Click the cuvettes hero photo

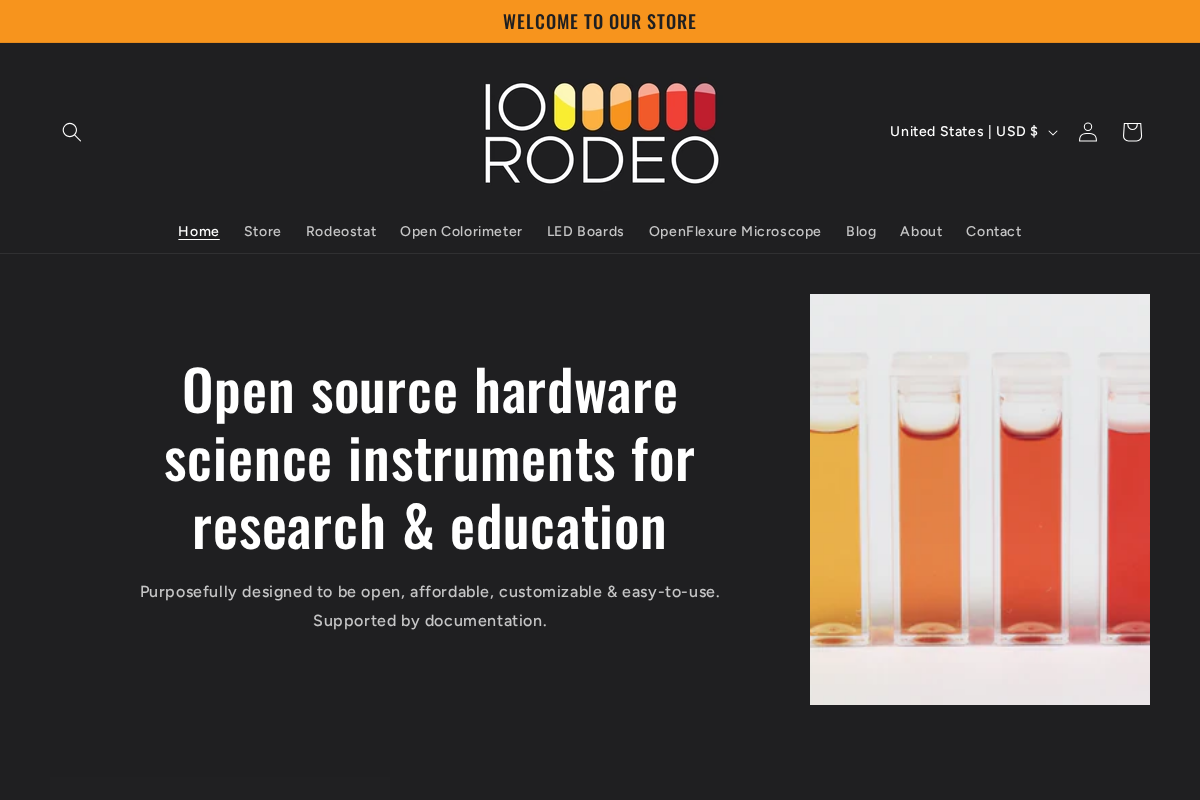[980, 499]
